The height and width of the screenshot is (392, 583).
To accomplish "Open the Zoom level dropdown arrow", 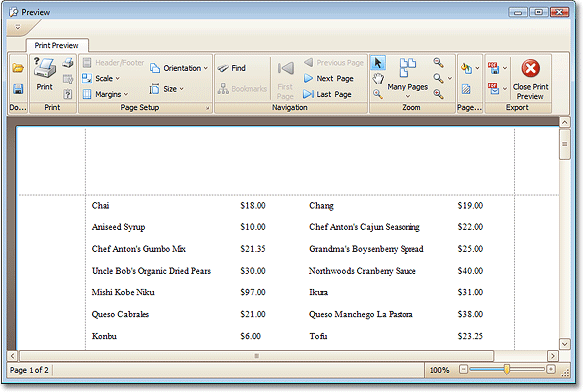I will [x=450, y=78].
